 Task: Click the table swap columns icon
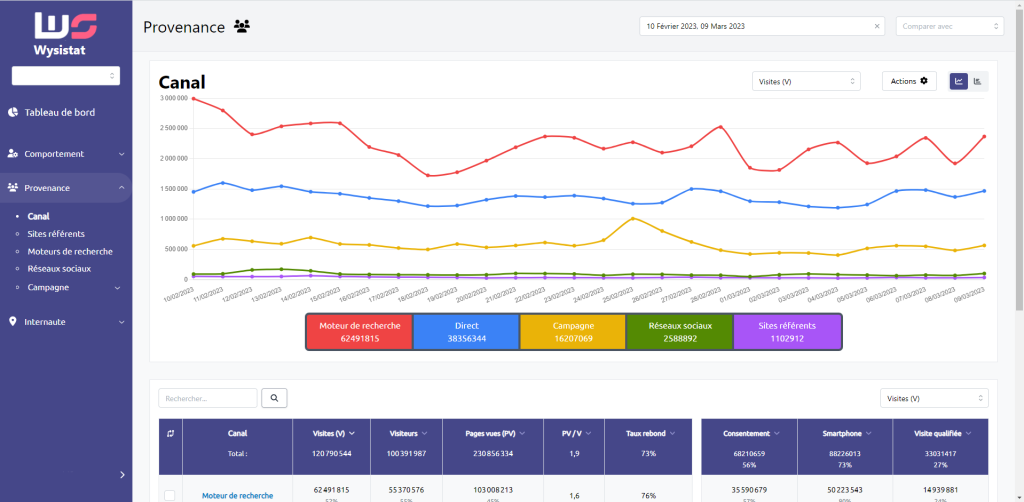coord(169,433)
